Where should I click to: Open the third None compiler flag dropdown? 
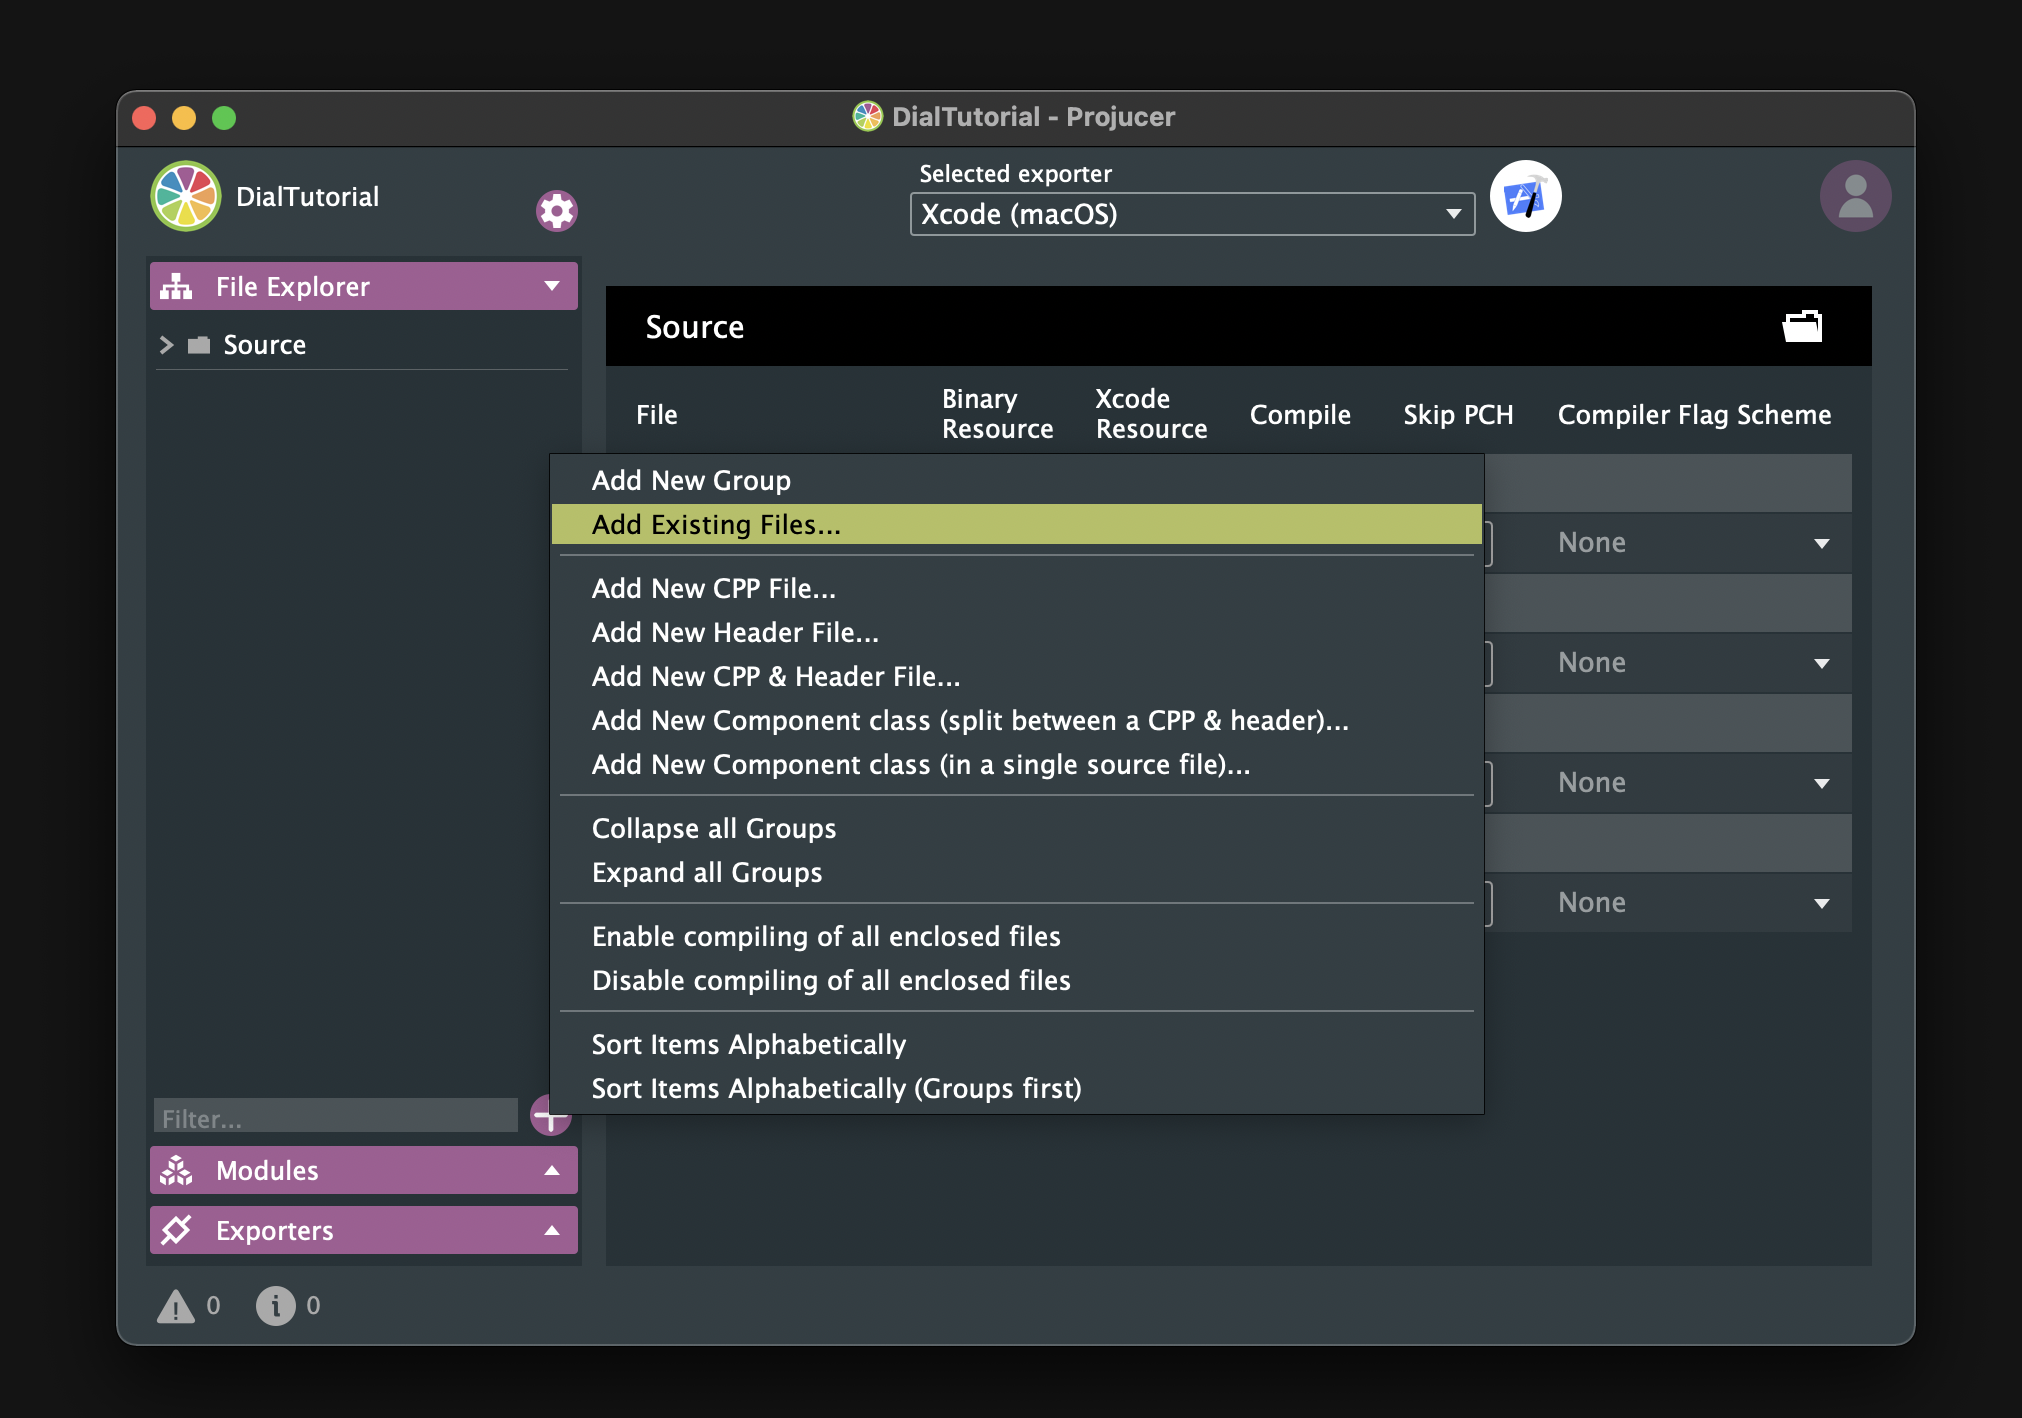(x=1692, y=783)
